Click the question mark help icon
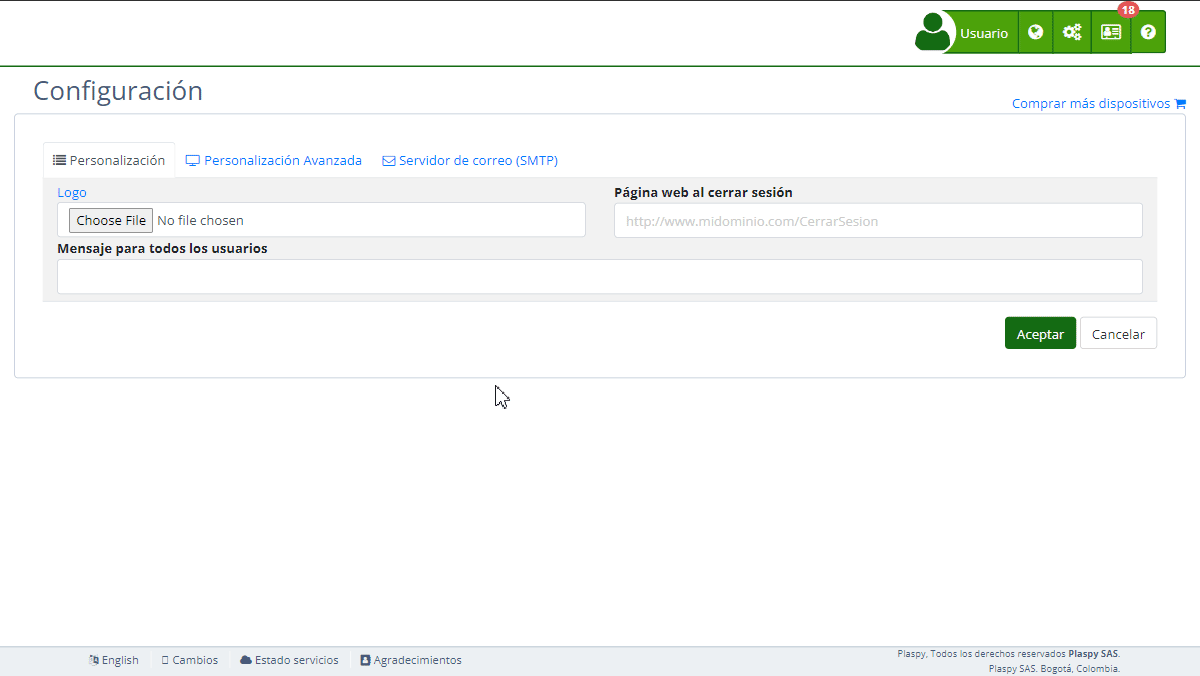 1148,32
